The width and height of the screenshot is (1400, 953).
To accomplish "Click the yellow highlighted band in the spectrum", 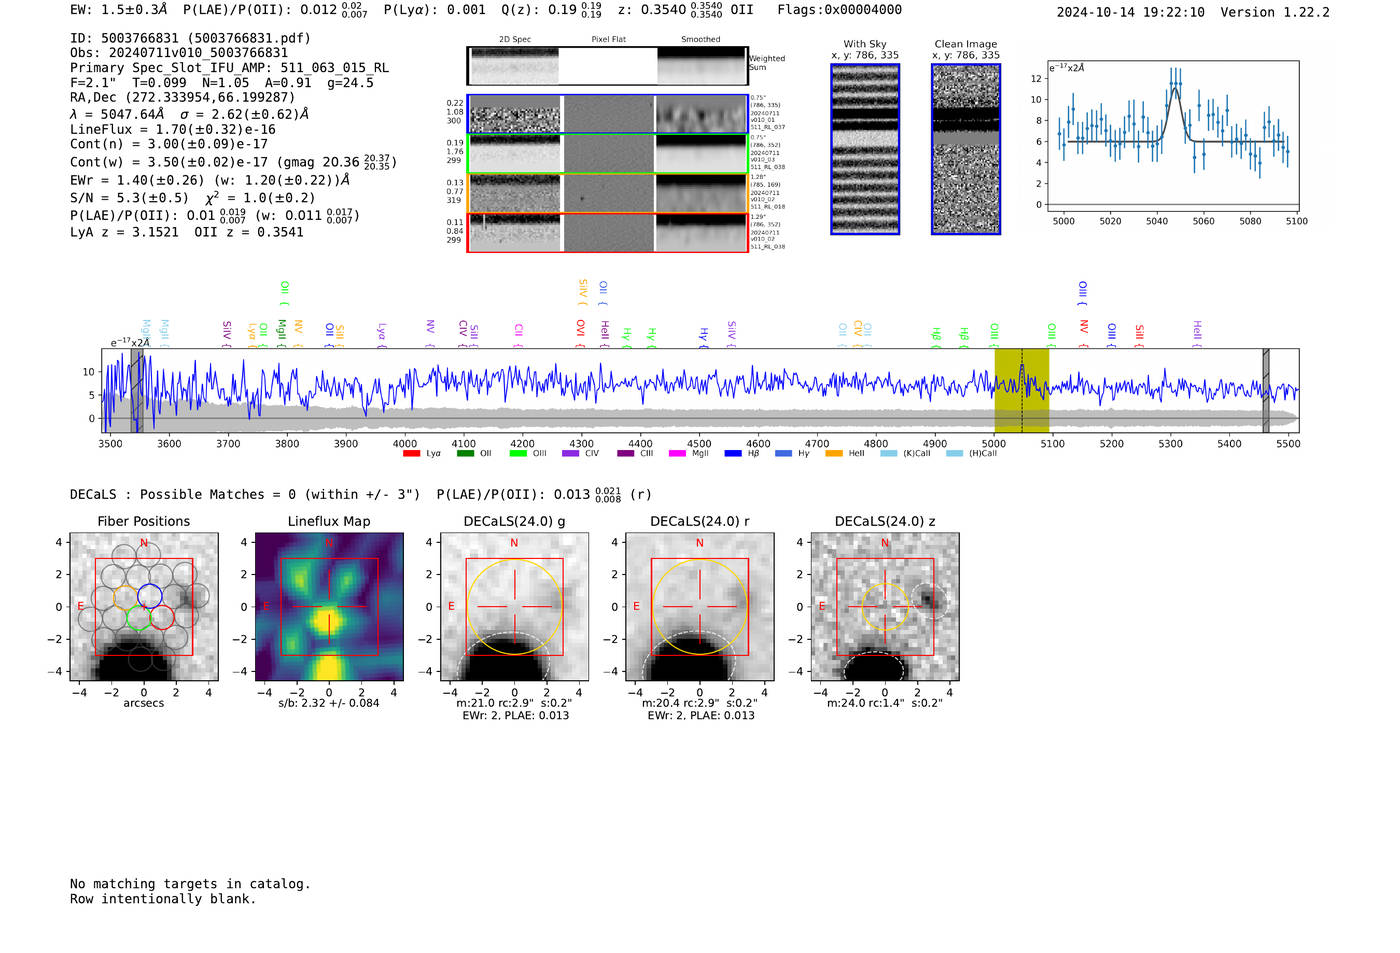I will [x=1021, y=390].
